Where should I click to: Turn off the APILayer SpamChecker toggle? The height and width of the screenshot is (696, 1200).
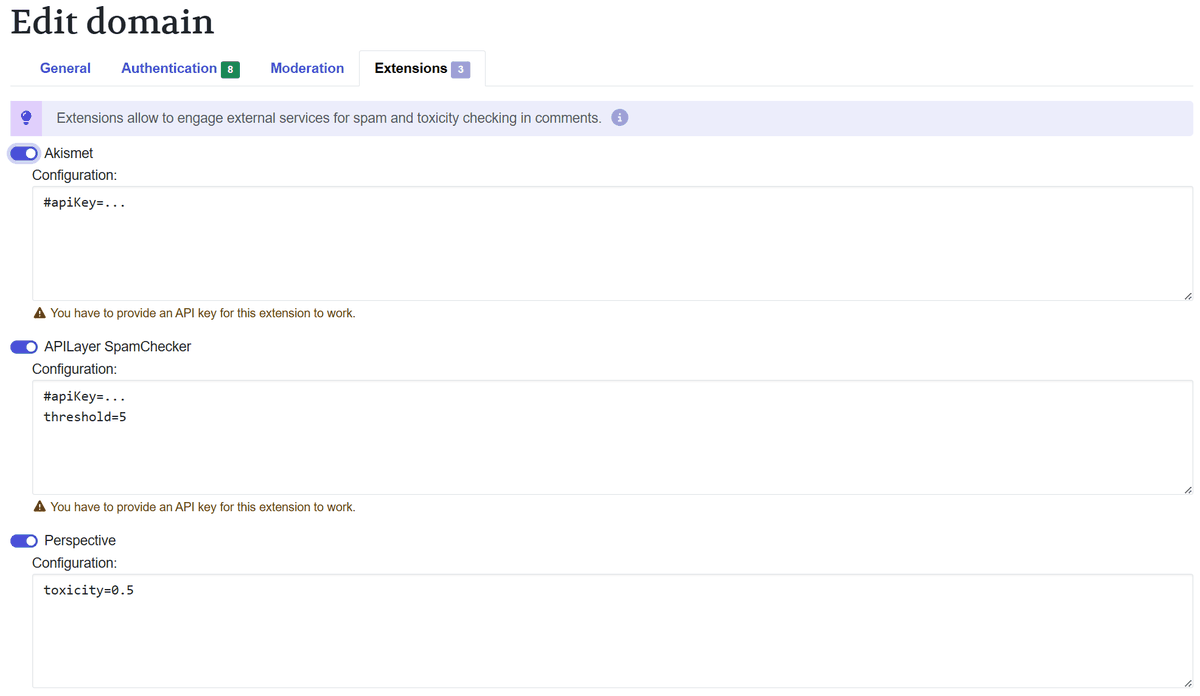(x=24, y=347)
